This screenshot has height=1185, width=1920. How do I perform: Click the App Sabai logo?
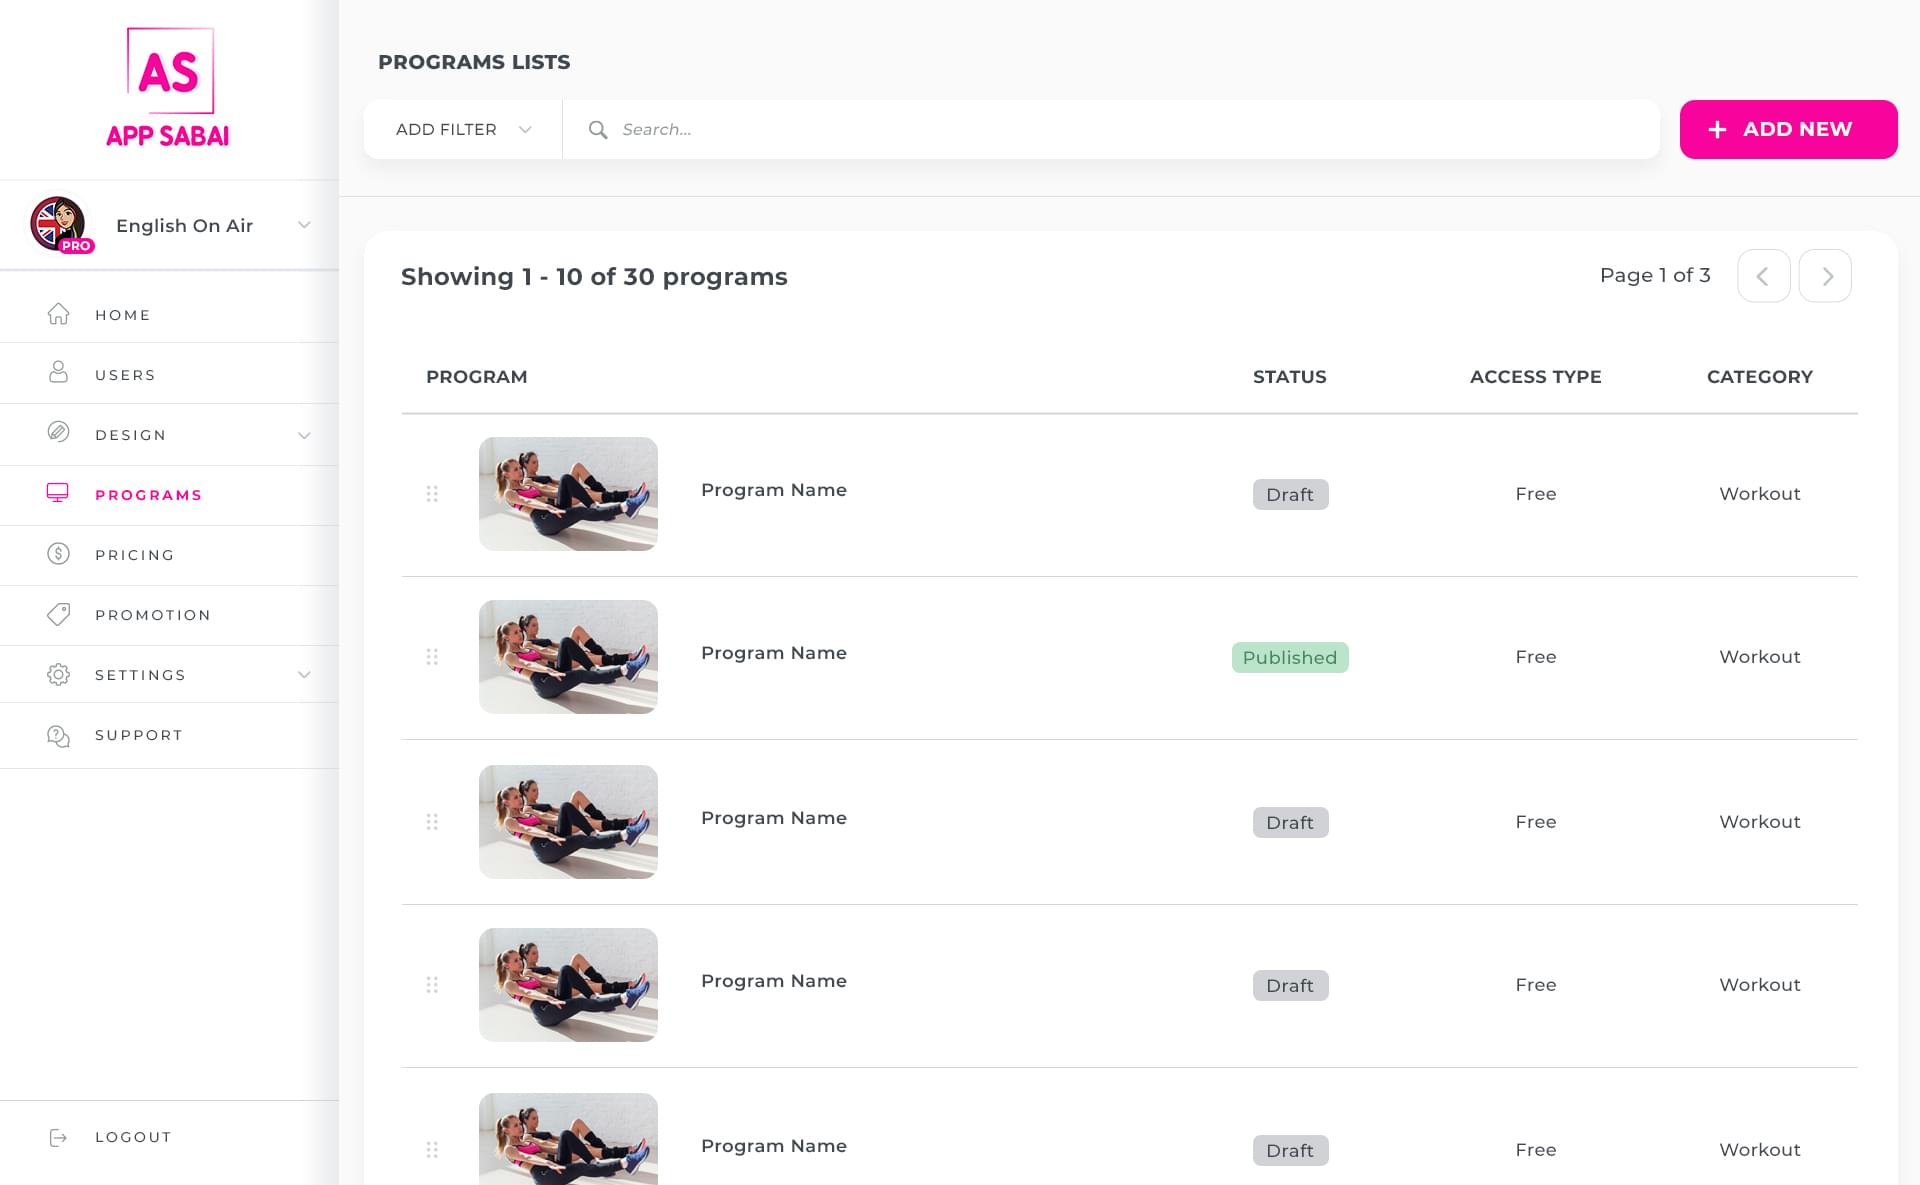168,88
